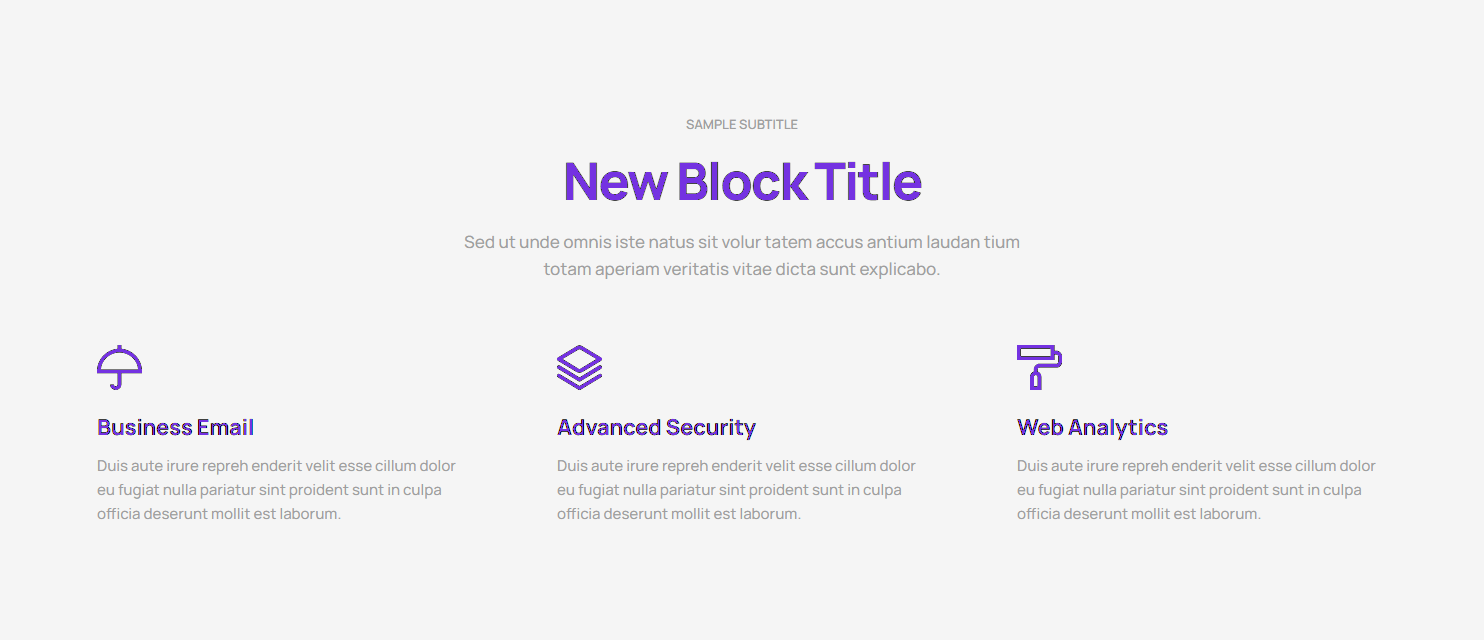Click the description paragraph under Business Email
The height and width of the screenshot is (640, 1484).
click(276, 490)
